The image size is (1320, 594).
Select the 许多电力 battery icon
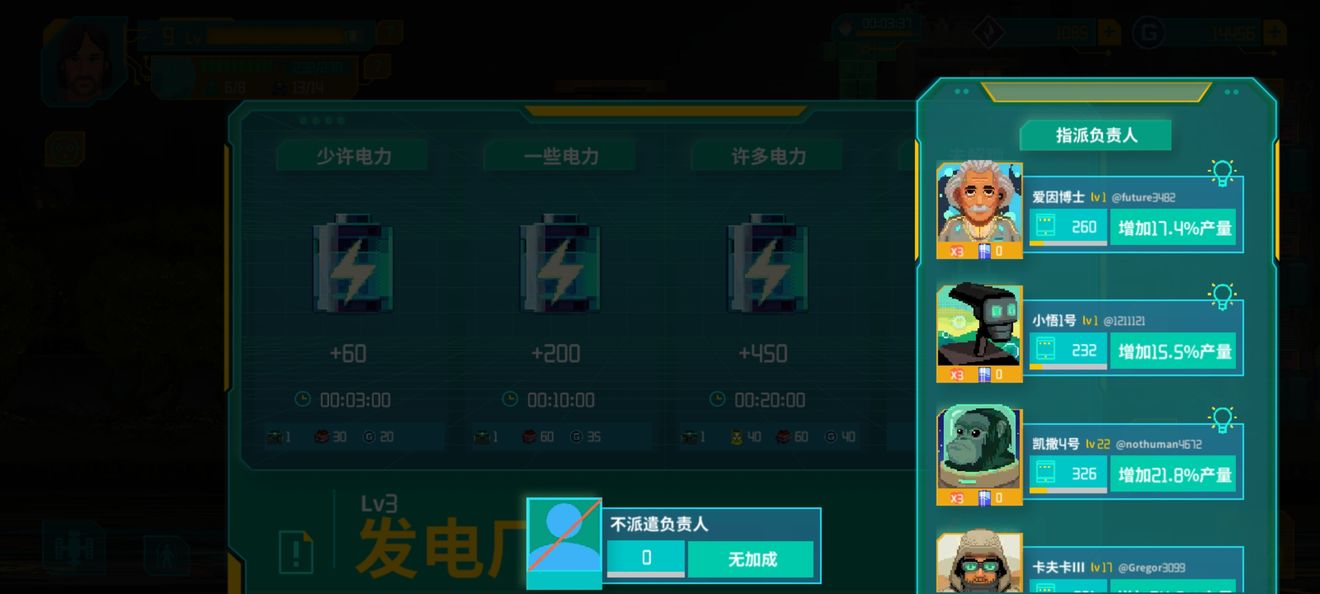[x=767, y=262]
